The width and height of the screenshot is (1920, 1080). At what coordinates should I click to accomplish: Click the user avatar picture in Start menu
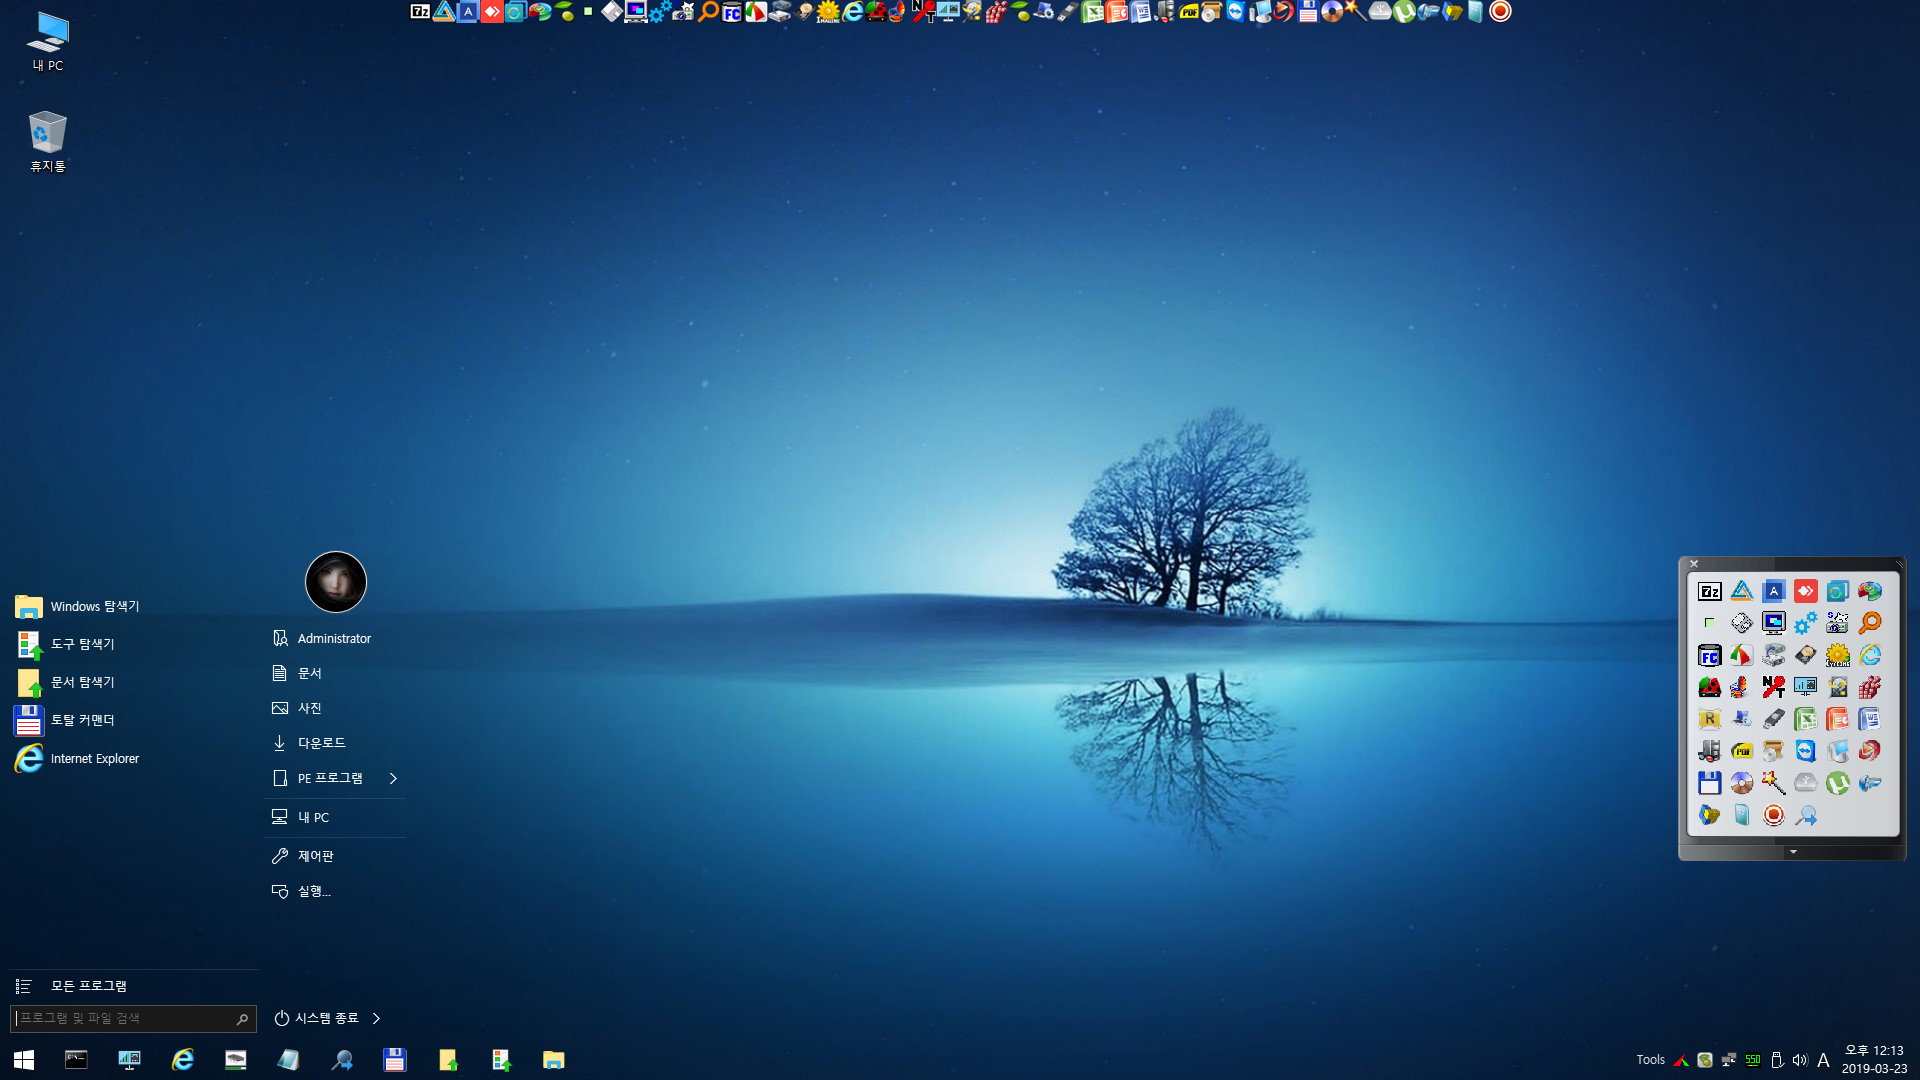click(336, 582)
